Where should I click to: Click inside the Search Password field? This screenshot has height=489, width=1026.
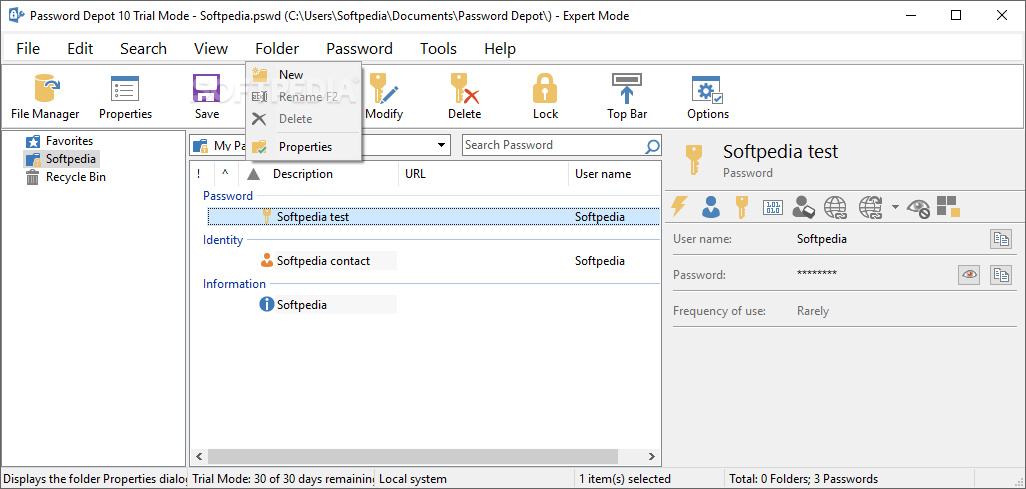click(553, 145)
